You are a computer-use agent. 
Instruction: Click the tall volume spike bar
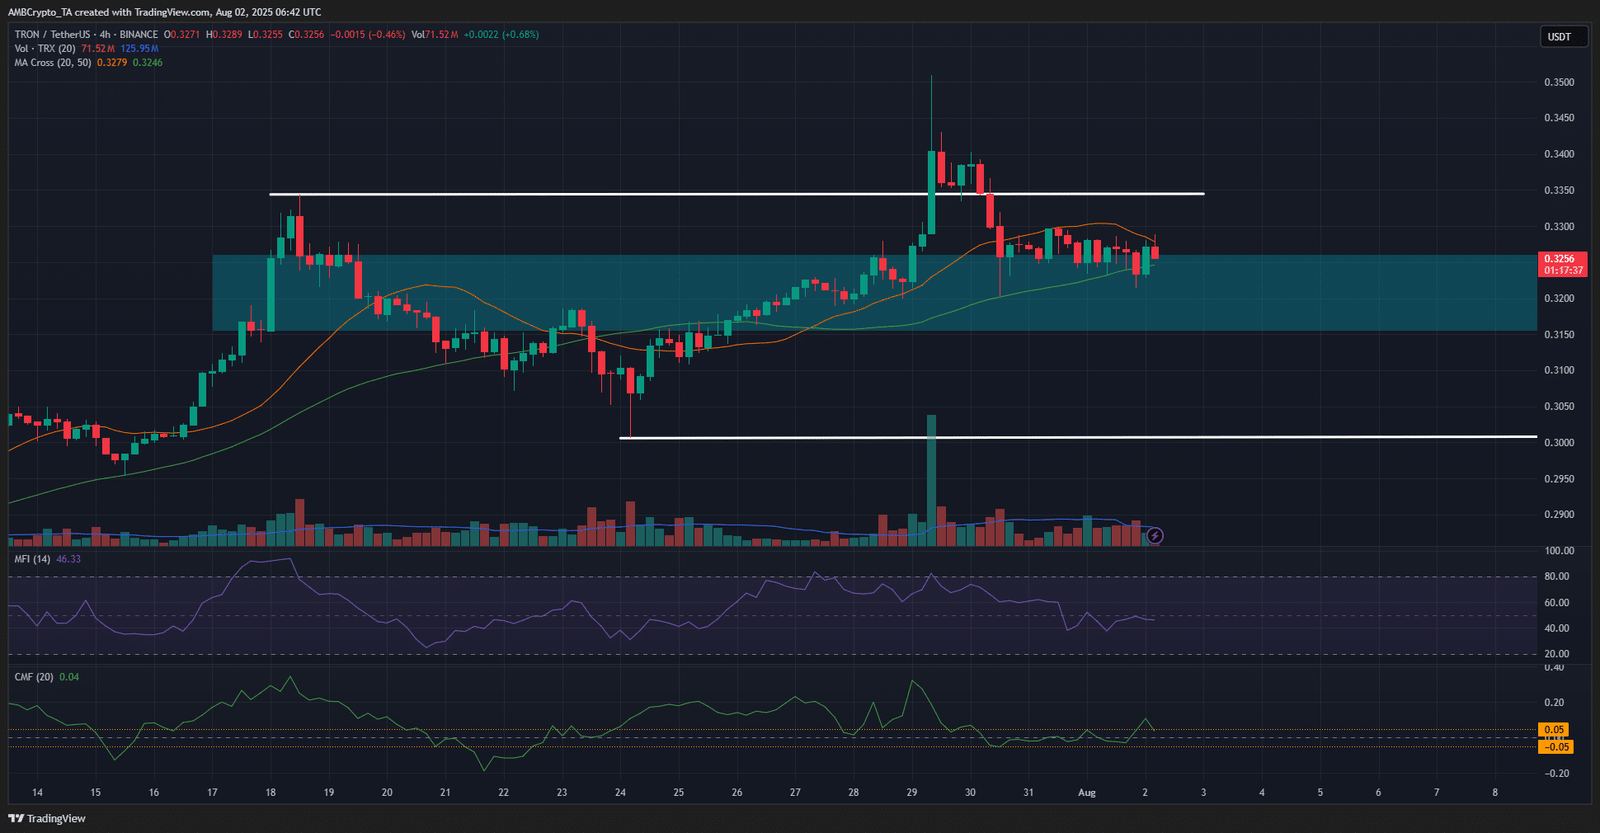coord(931,480)
